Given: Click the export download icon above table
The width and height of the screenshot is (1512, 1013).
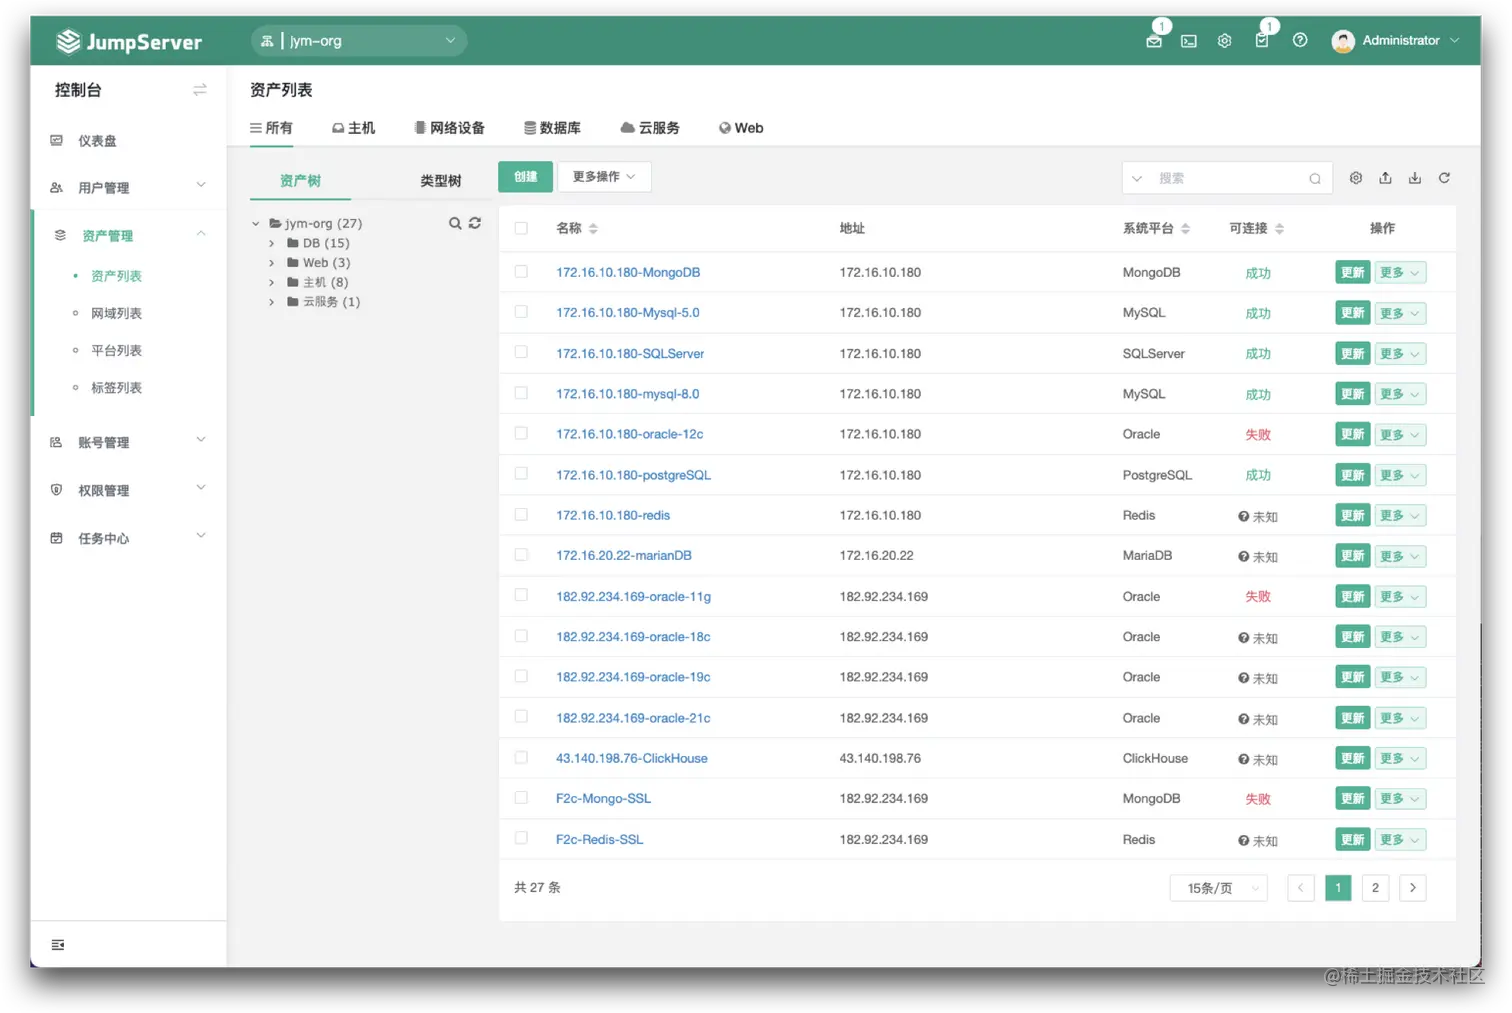Looking at the screenshot, I should pos(1415,178).
